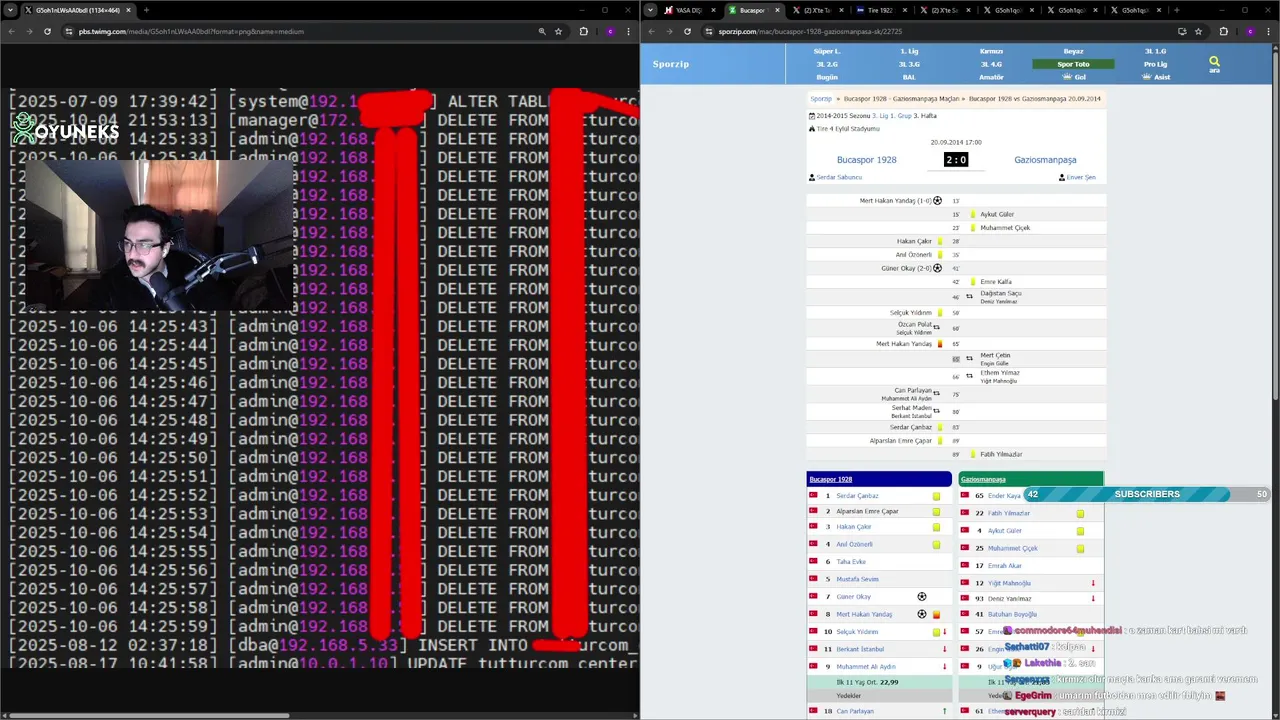Open the Amatör menu item

991,77
